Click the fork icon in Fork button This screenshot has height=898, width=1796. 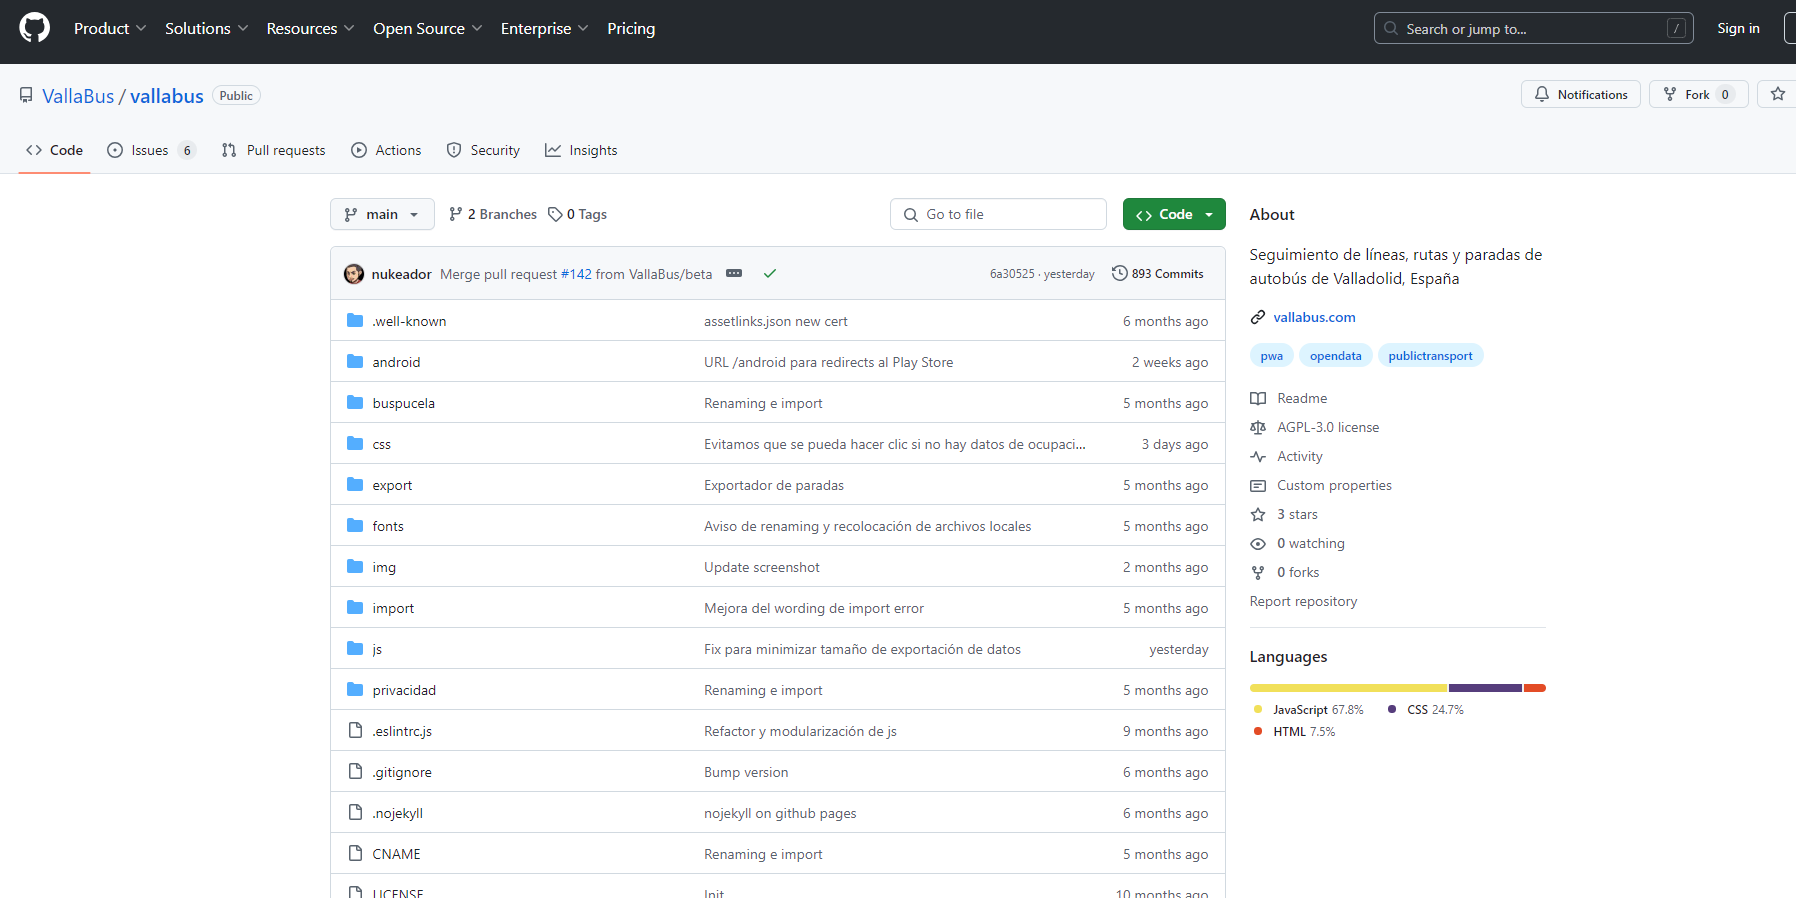coord(1670,94)
